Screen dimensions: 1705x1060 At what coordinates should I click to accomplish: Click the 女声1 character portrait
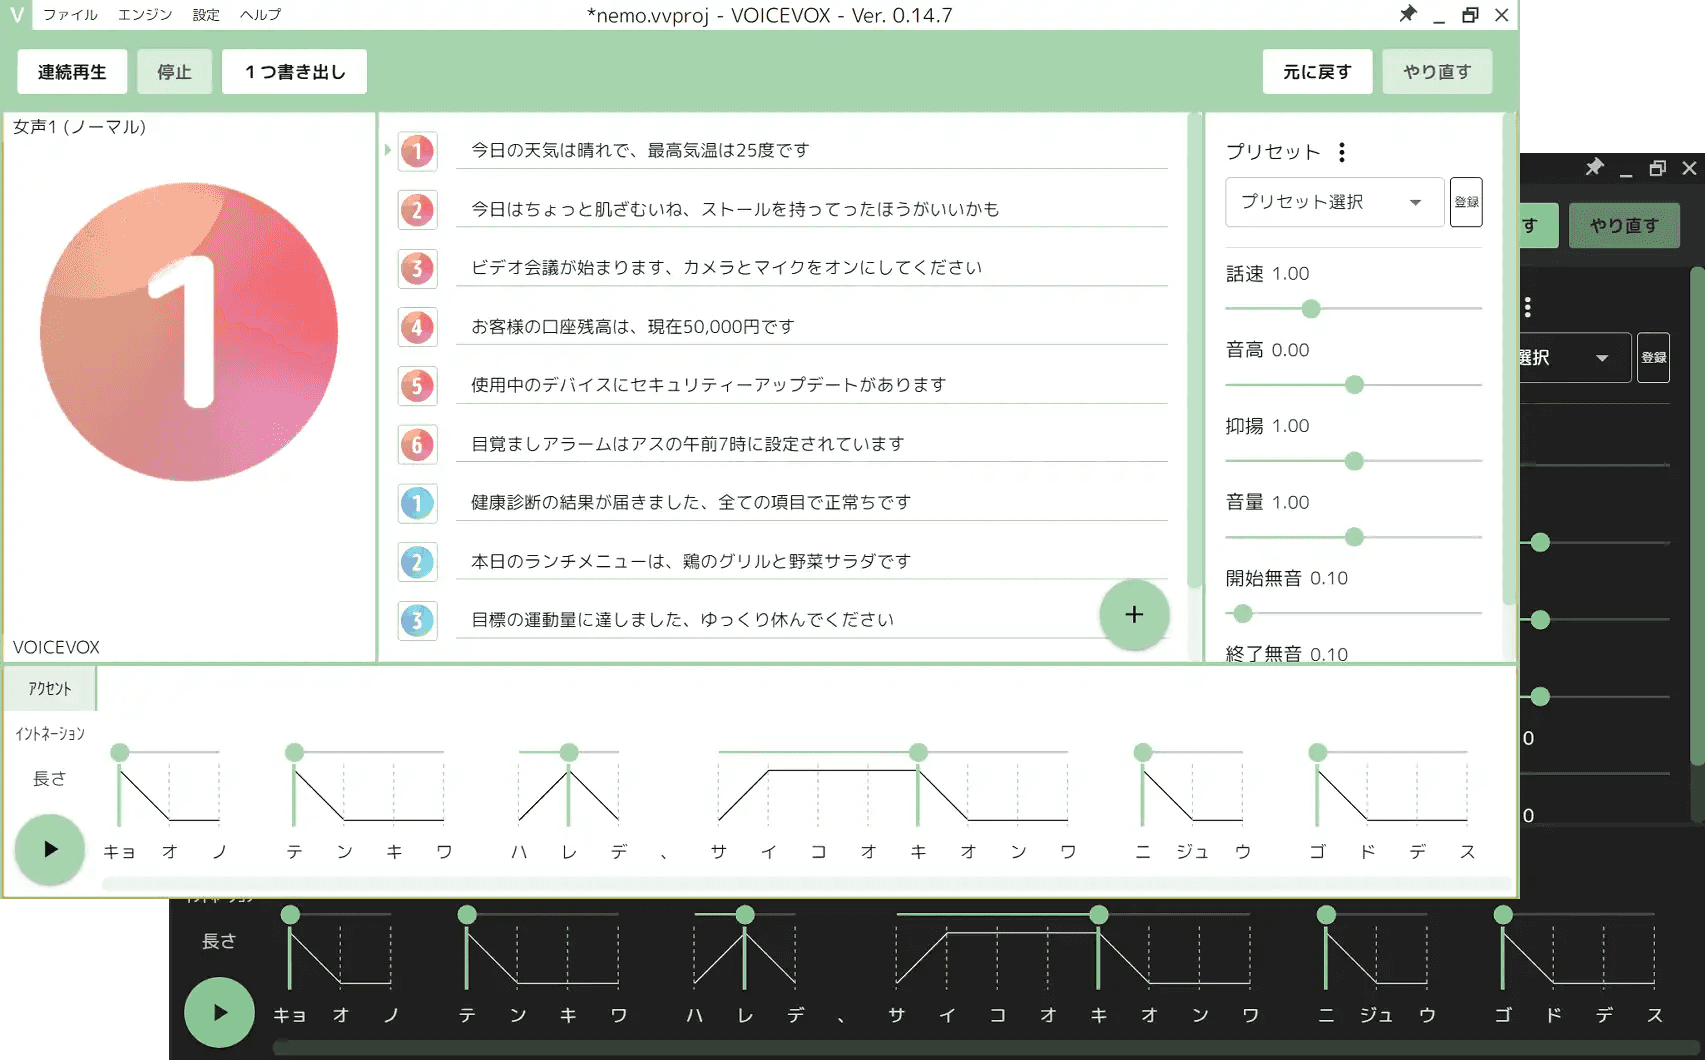point(189,333)
